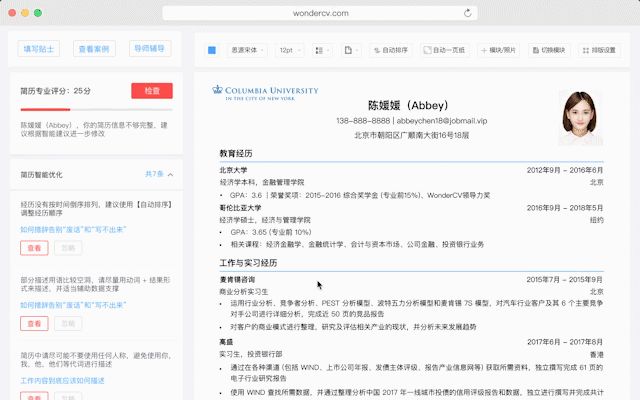Screen dimensions: 640x400
Task: Reload the wondercv.com page
Action: tap(467, 13)
